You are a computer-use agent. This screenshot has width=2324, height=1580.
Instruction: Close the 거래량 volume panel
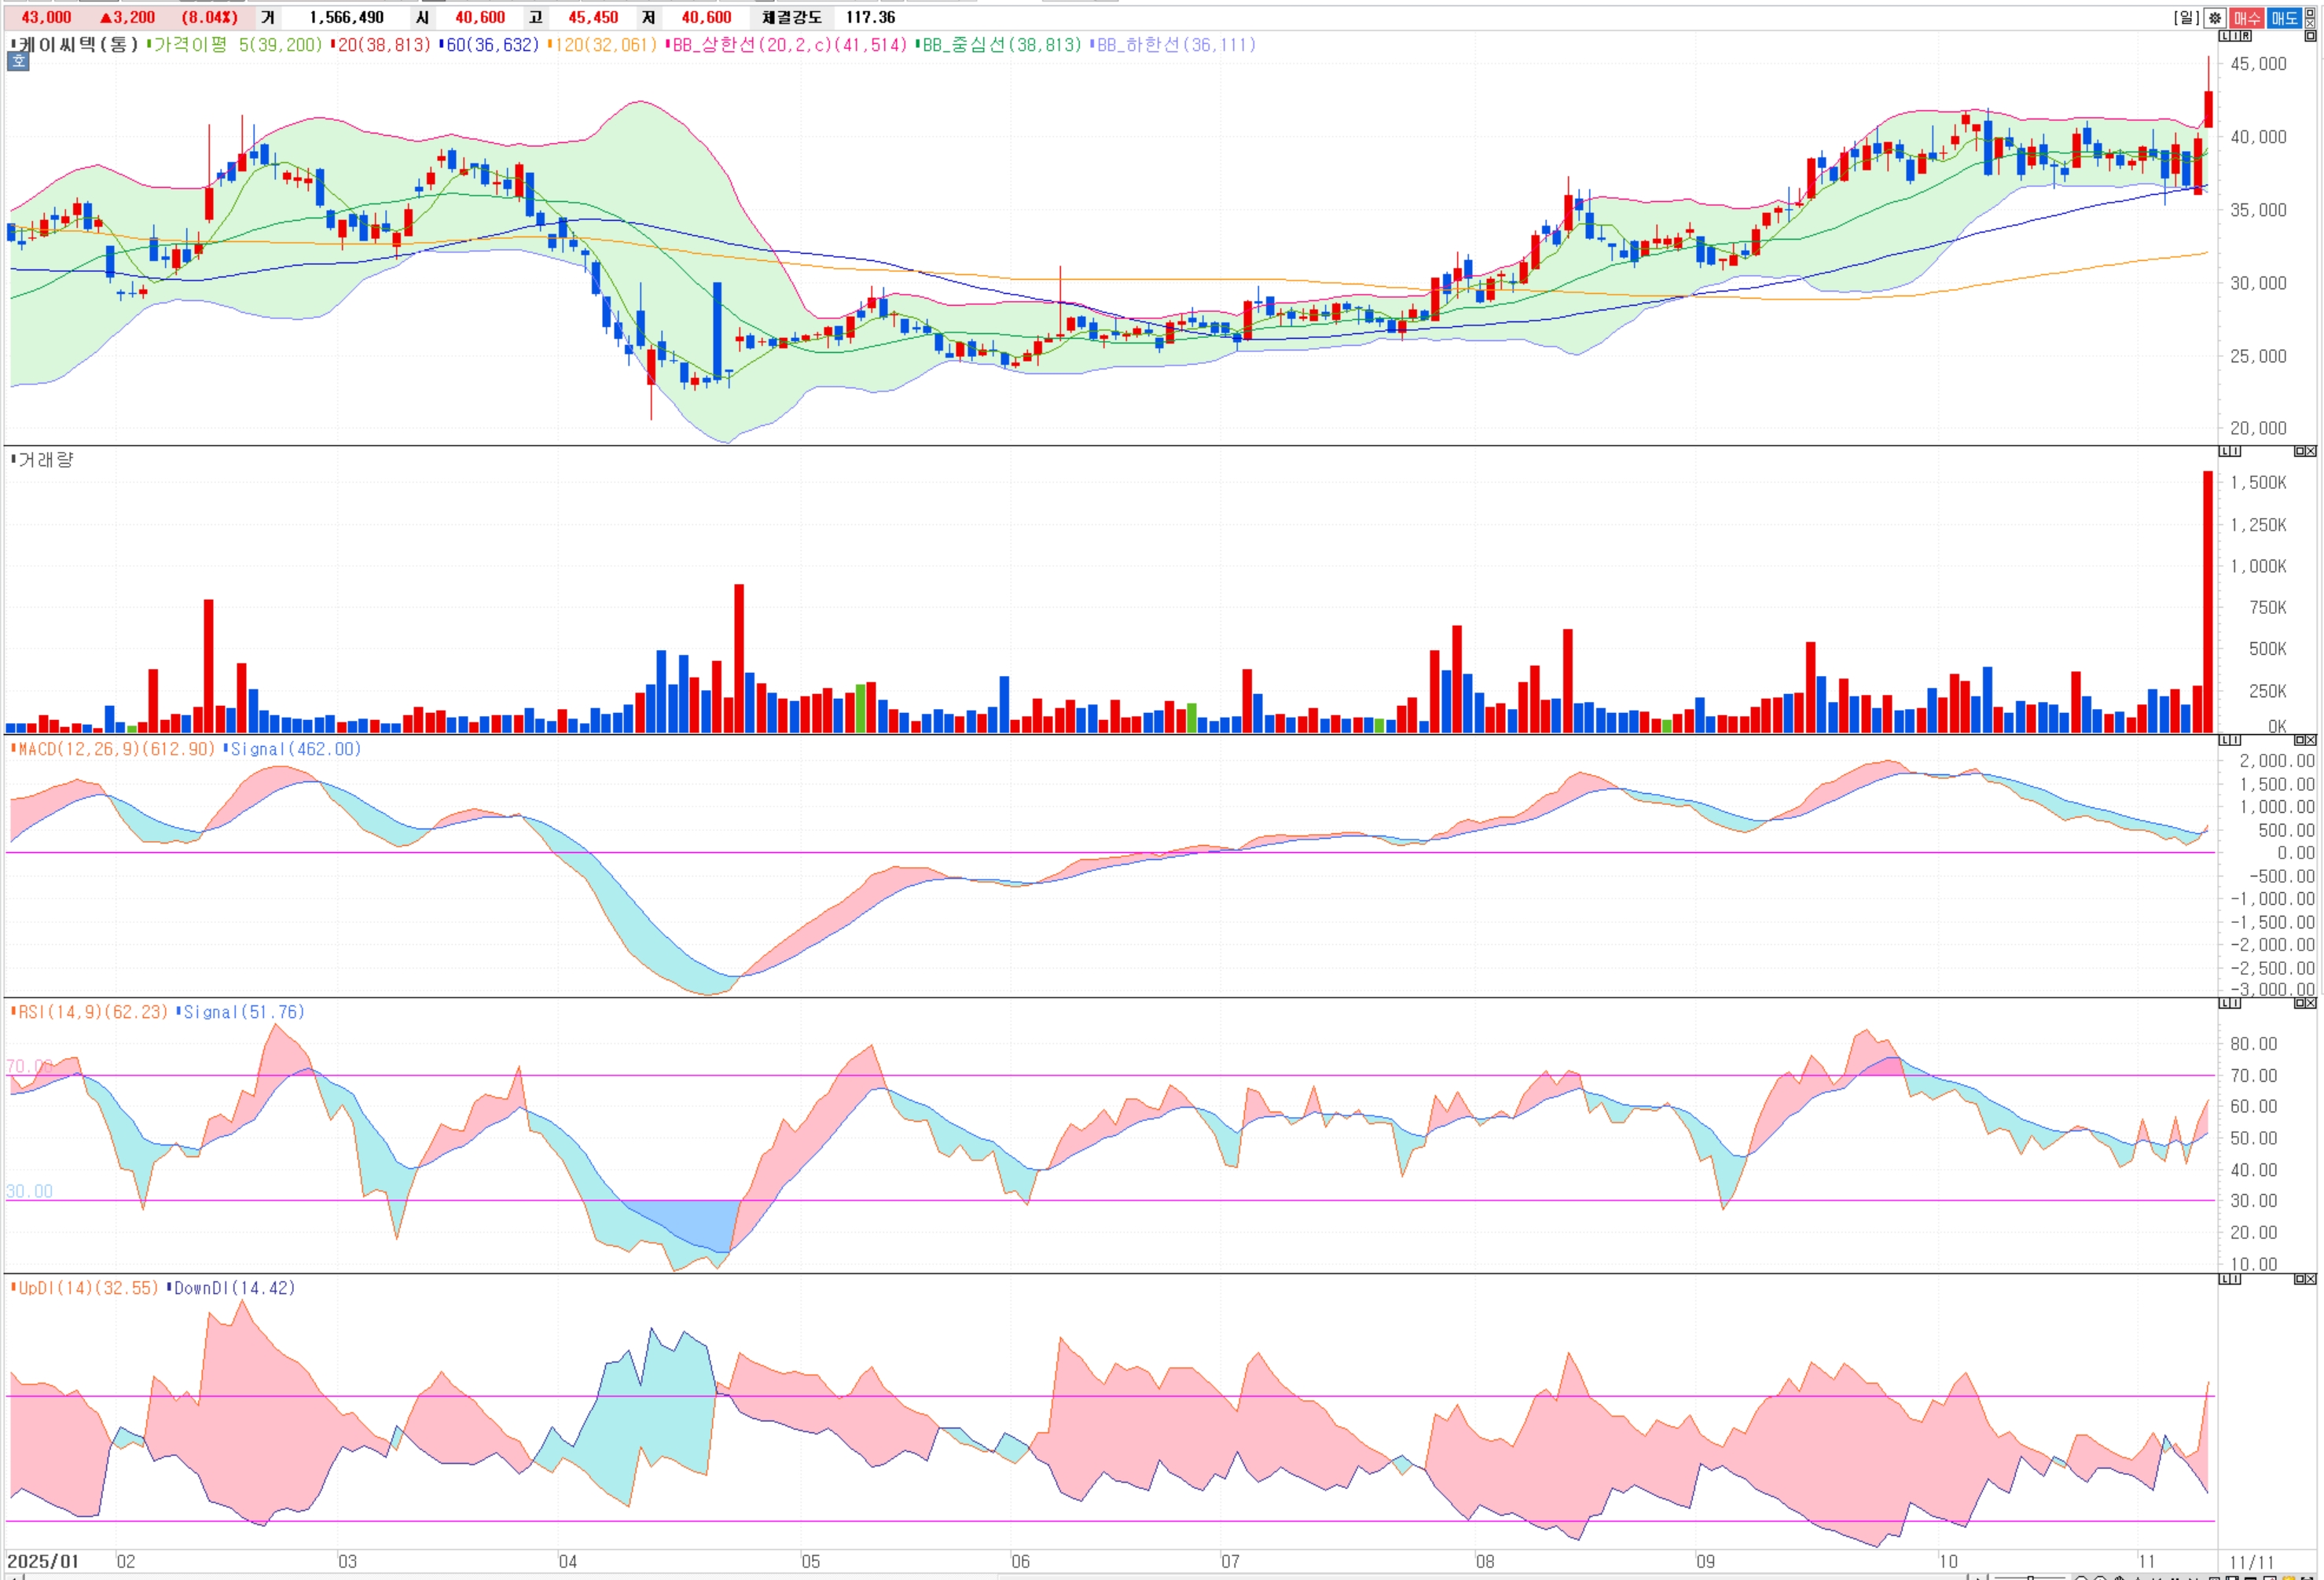pos(2311,451)
